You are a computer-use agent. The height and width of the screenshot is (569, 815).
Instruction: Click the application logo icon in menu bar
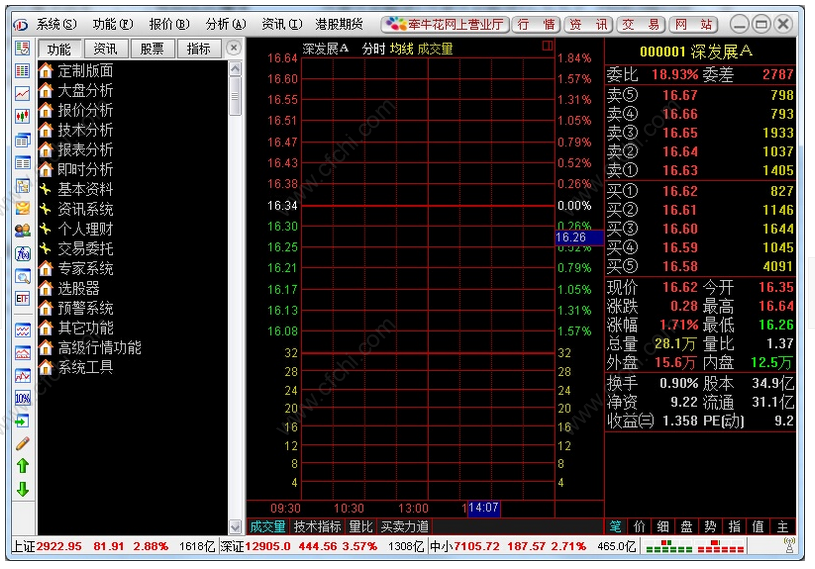coord(21,24)
